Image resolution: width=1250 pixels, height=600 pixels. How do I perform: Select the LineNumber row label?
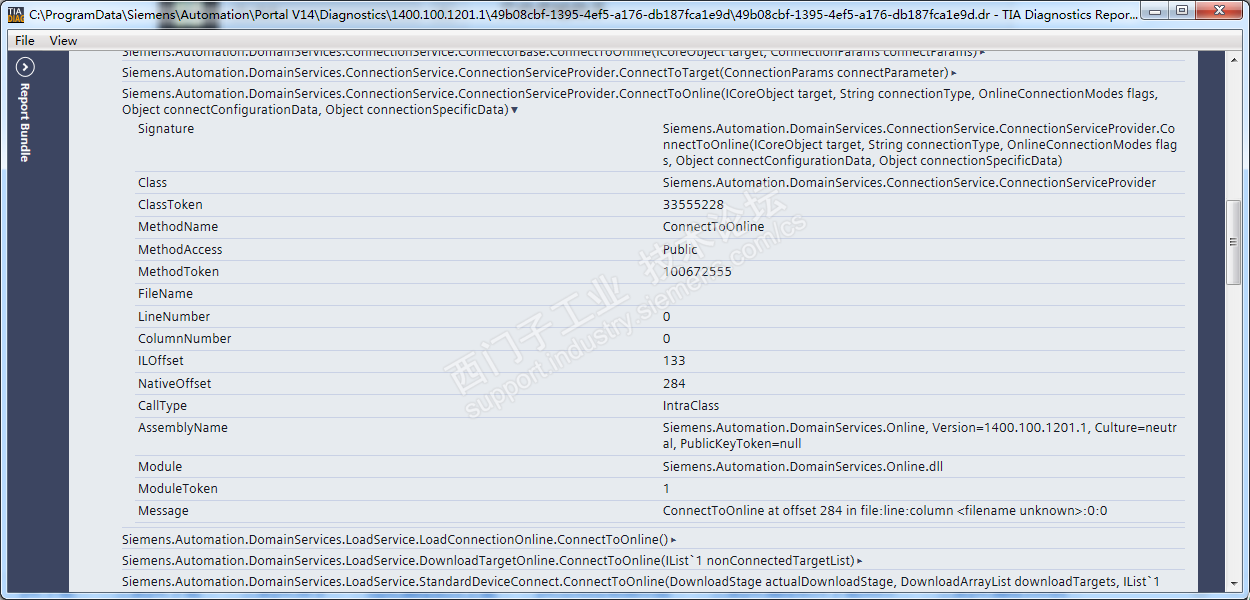[x=173, y=317]
